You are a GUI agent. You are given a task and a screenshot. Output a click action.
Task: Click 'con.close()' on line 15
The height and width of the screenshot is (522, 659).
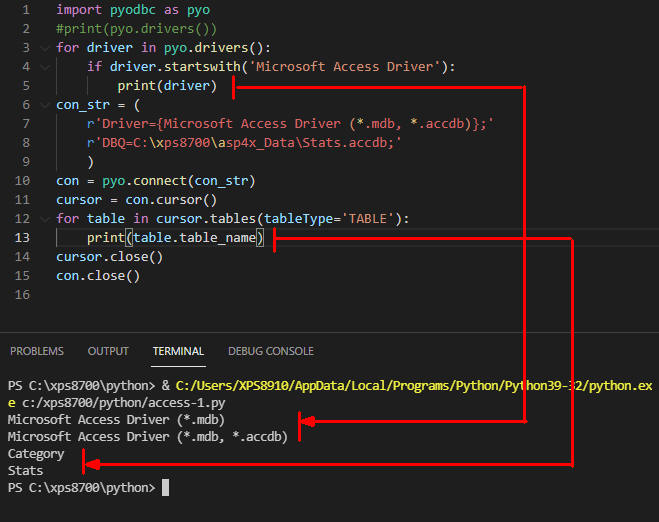click(x=98, y=276)
